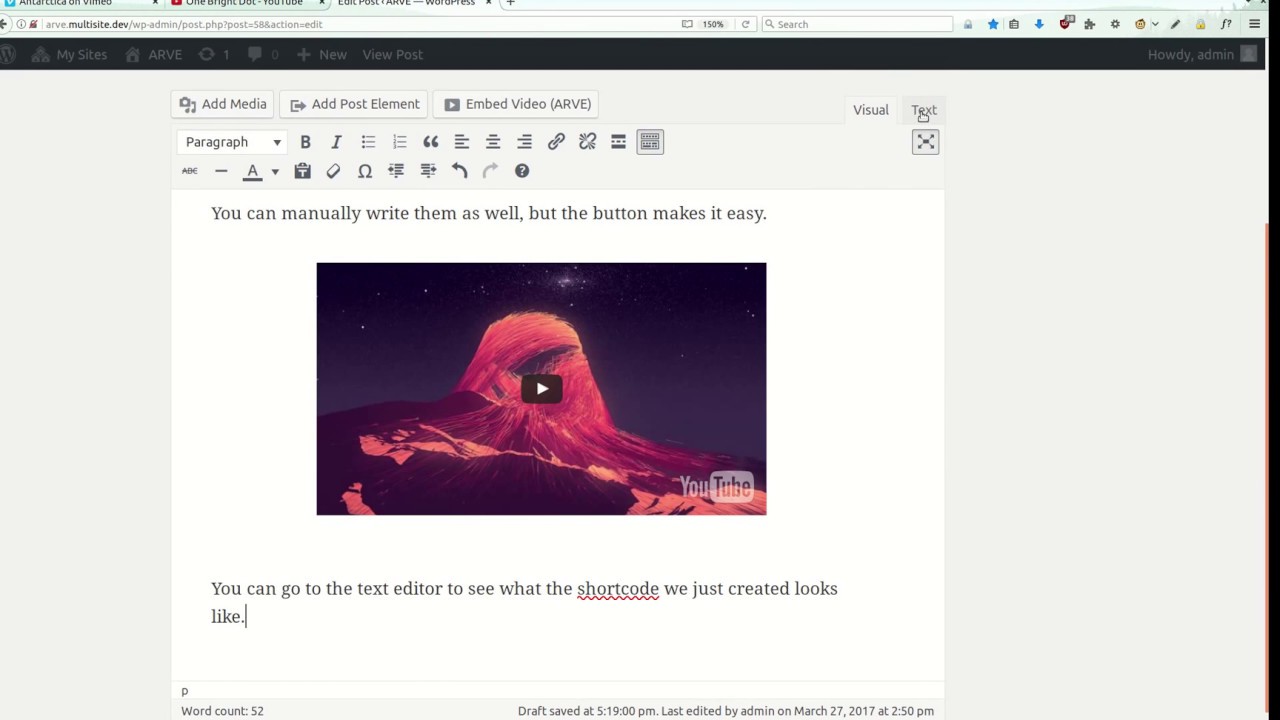Open the Paragraph format dropdown
The width and height of the screenshot is (1280, 720).
[x=232, y=142]
